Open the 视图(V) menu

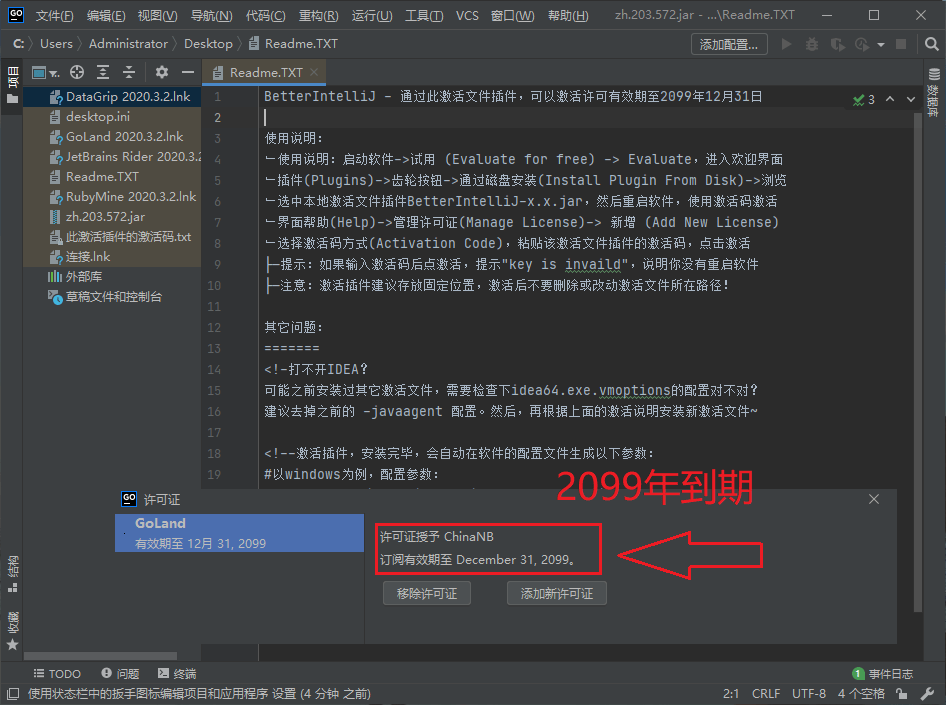(157, 15)
